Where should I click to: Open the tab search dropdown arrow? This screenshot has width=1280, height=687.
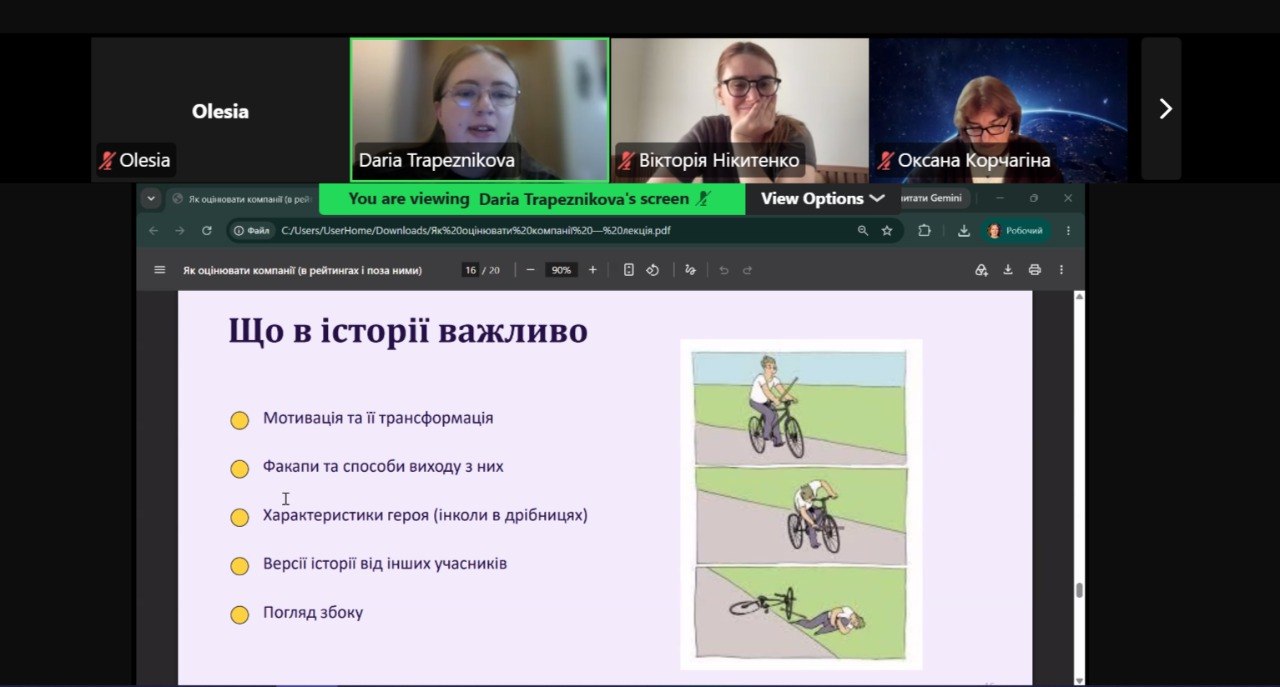click(x=151, y=198)
